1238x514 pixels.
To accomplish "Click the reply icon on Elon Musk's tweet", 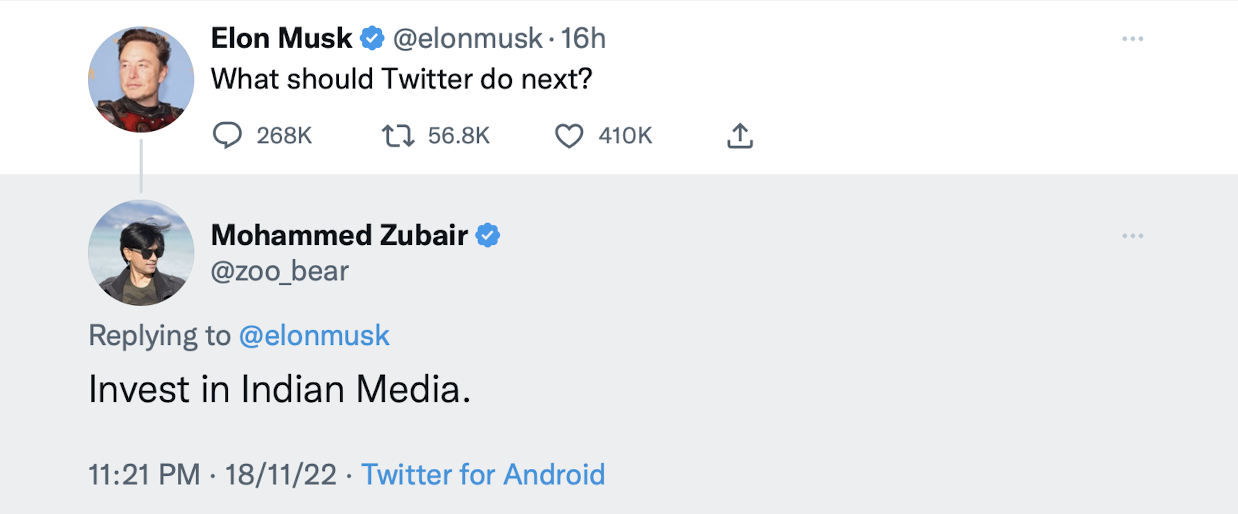I will tap(228, 136).
